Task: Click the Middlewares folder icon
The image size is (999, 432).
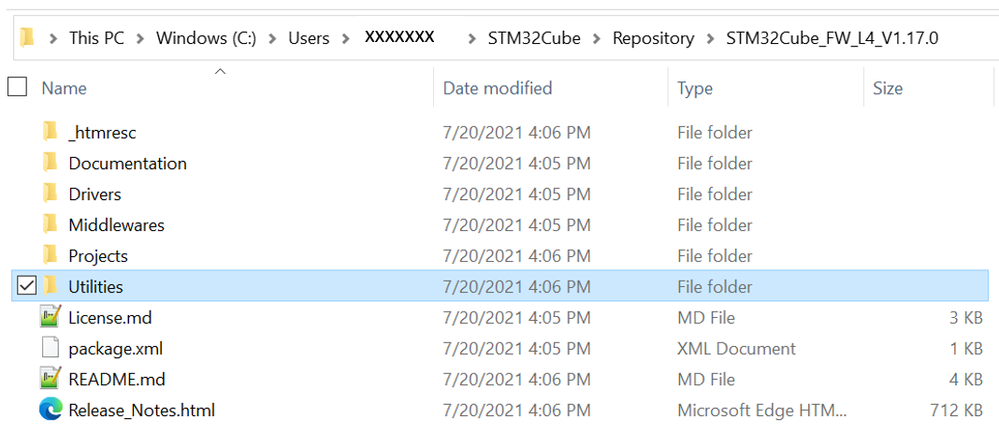Action: pos(50,225)
